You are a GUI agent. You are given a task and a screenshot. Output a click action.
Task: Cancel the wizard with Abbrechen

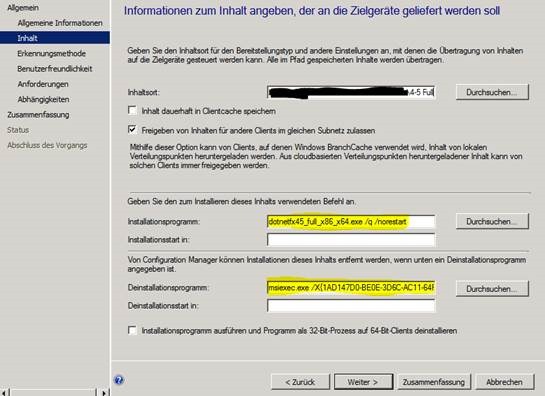pyautogui.click(x=504, y=382)
